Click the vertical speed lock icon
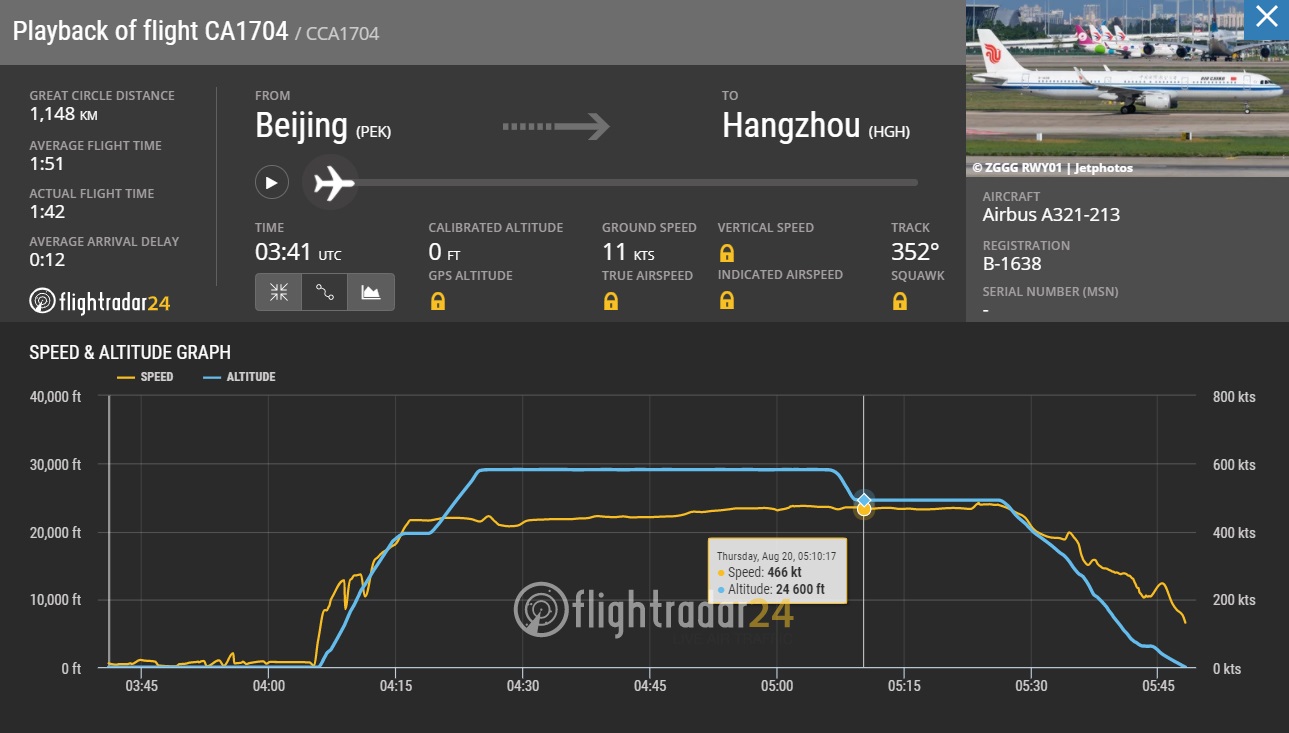 (727, 253)
